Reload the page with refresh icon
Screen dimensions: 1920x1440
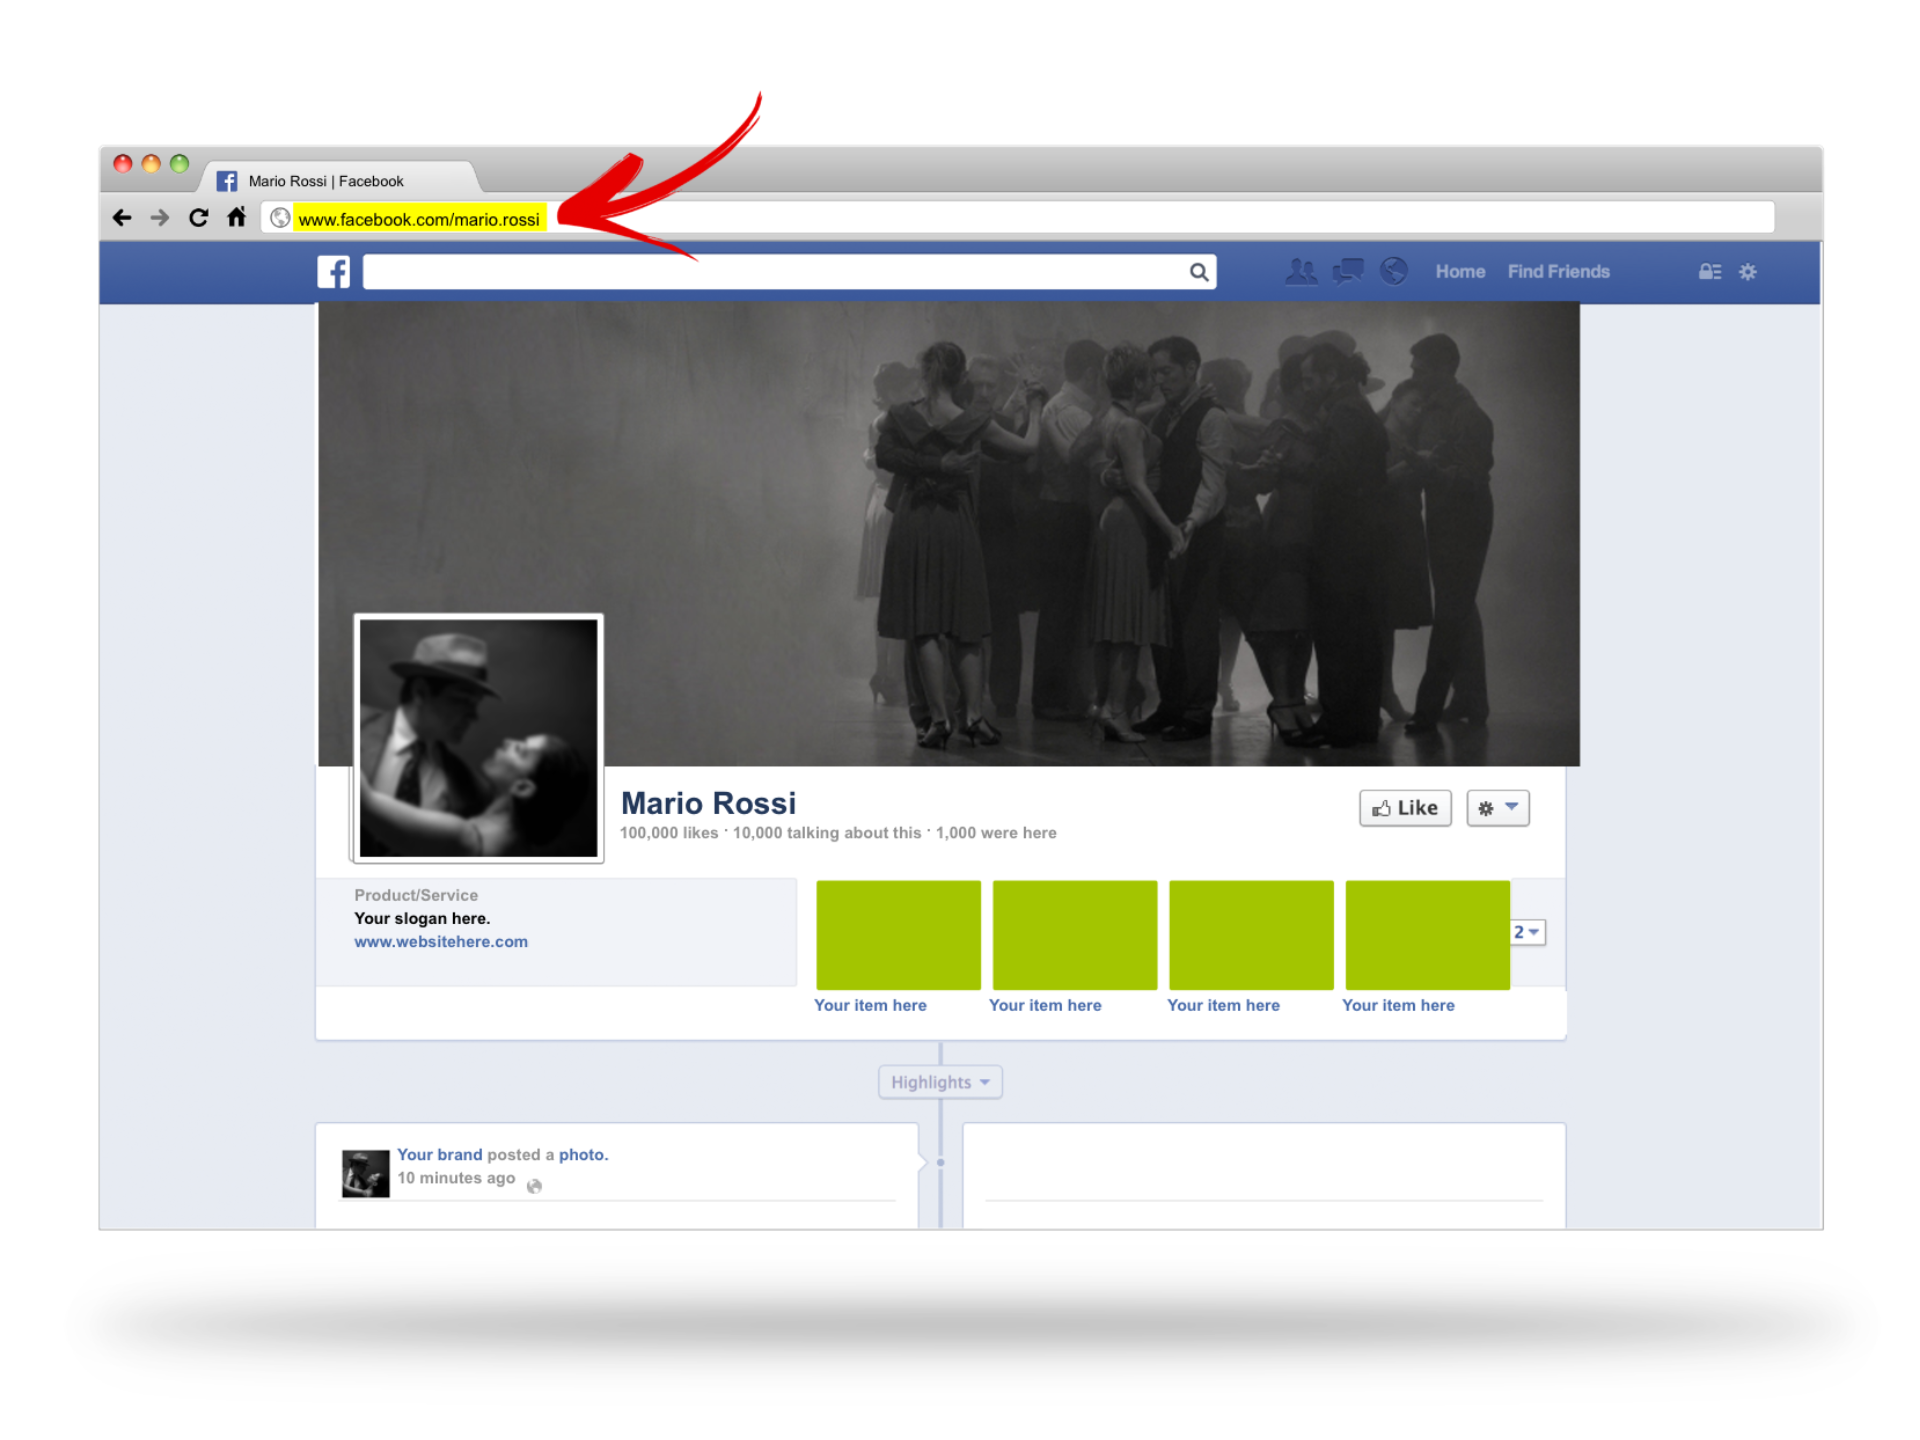pos(199,217)
